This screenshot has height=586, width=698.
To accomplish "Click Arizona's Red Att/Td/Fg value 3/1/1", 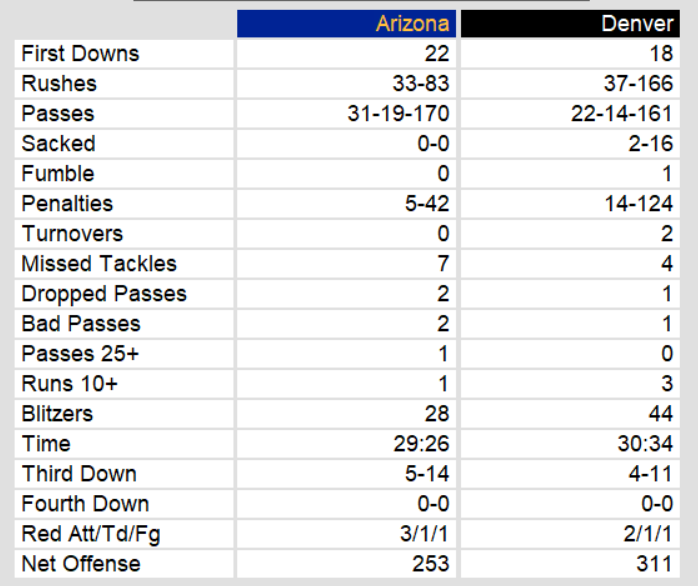I will click(x=424, y=533).
